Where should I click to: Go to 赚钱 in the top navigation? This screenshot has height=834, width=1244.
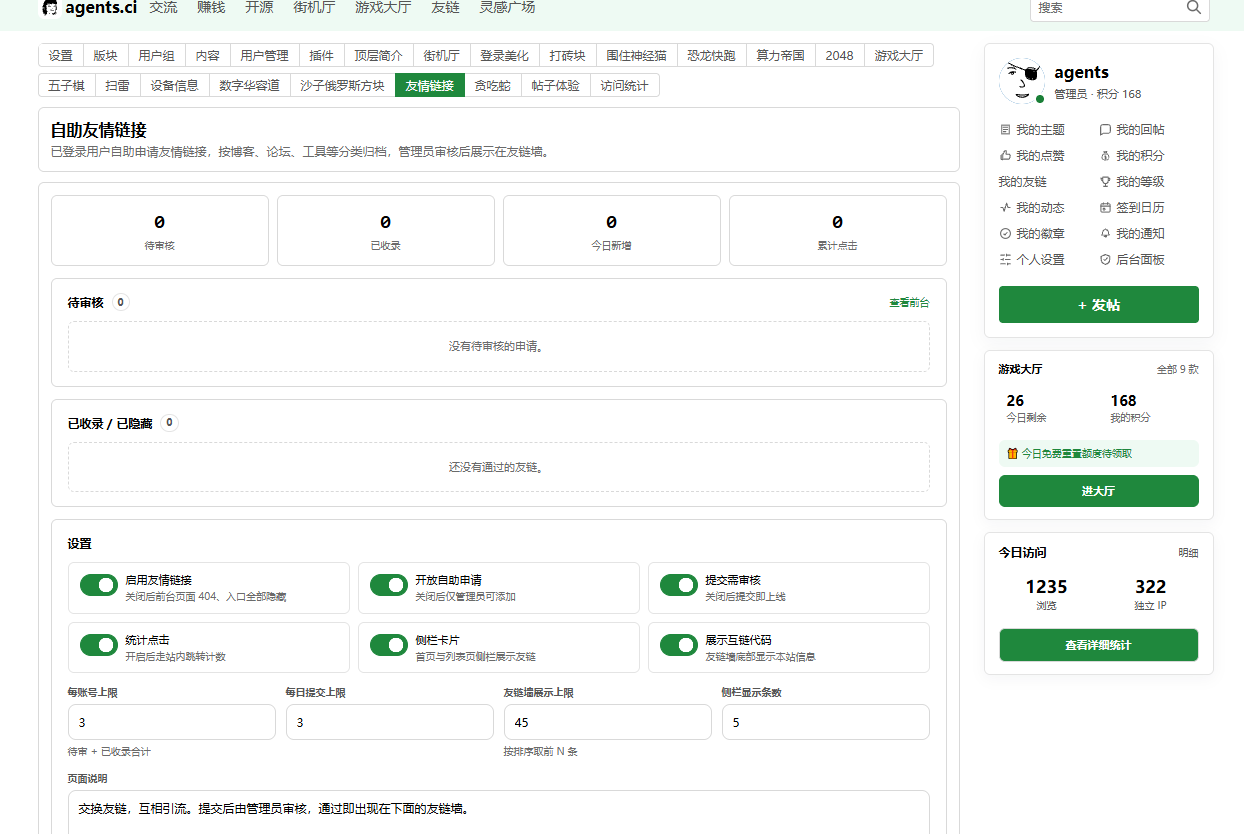click(x=211, y=7)
